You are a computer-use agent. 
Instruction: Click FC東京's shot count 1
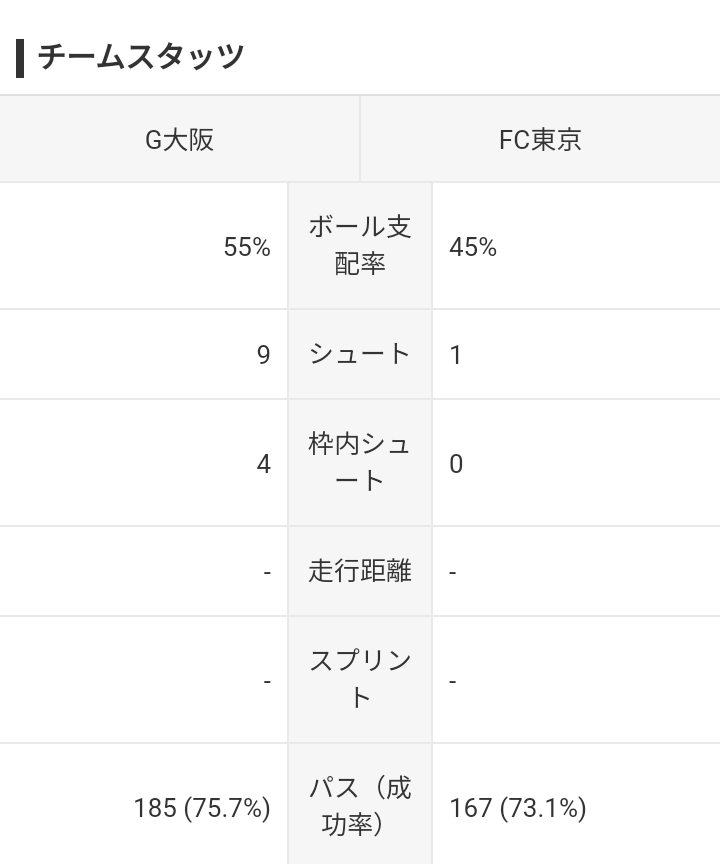(x=456, y=355)
